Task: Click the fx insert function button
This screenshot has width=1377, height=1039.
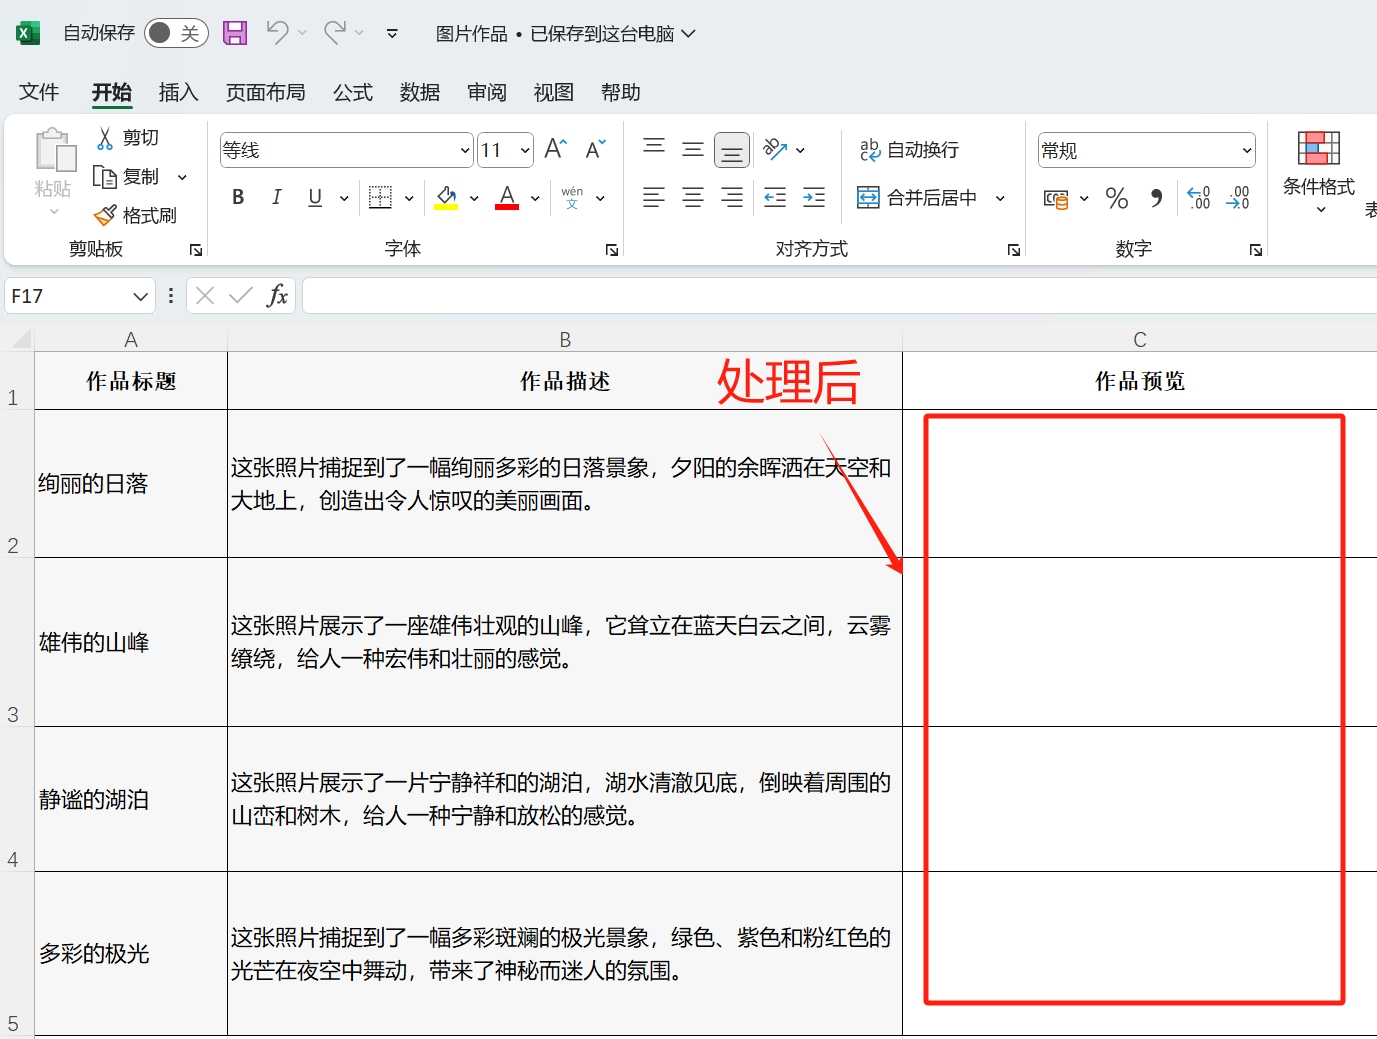Action: [x=277, y=295]
